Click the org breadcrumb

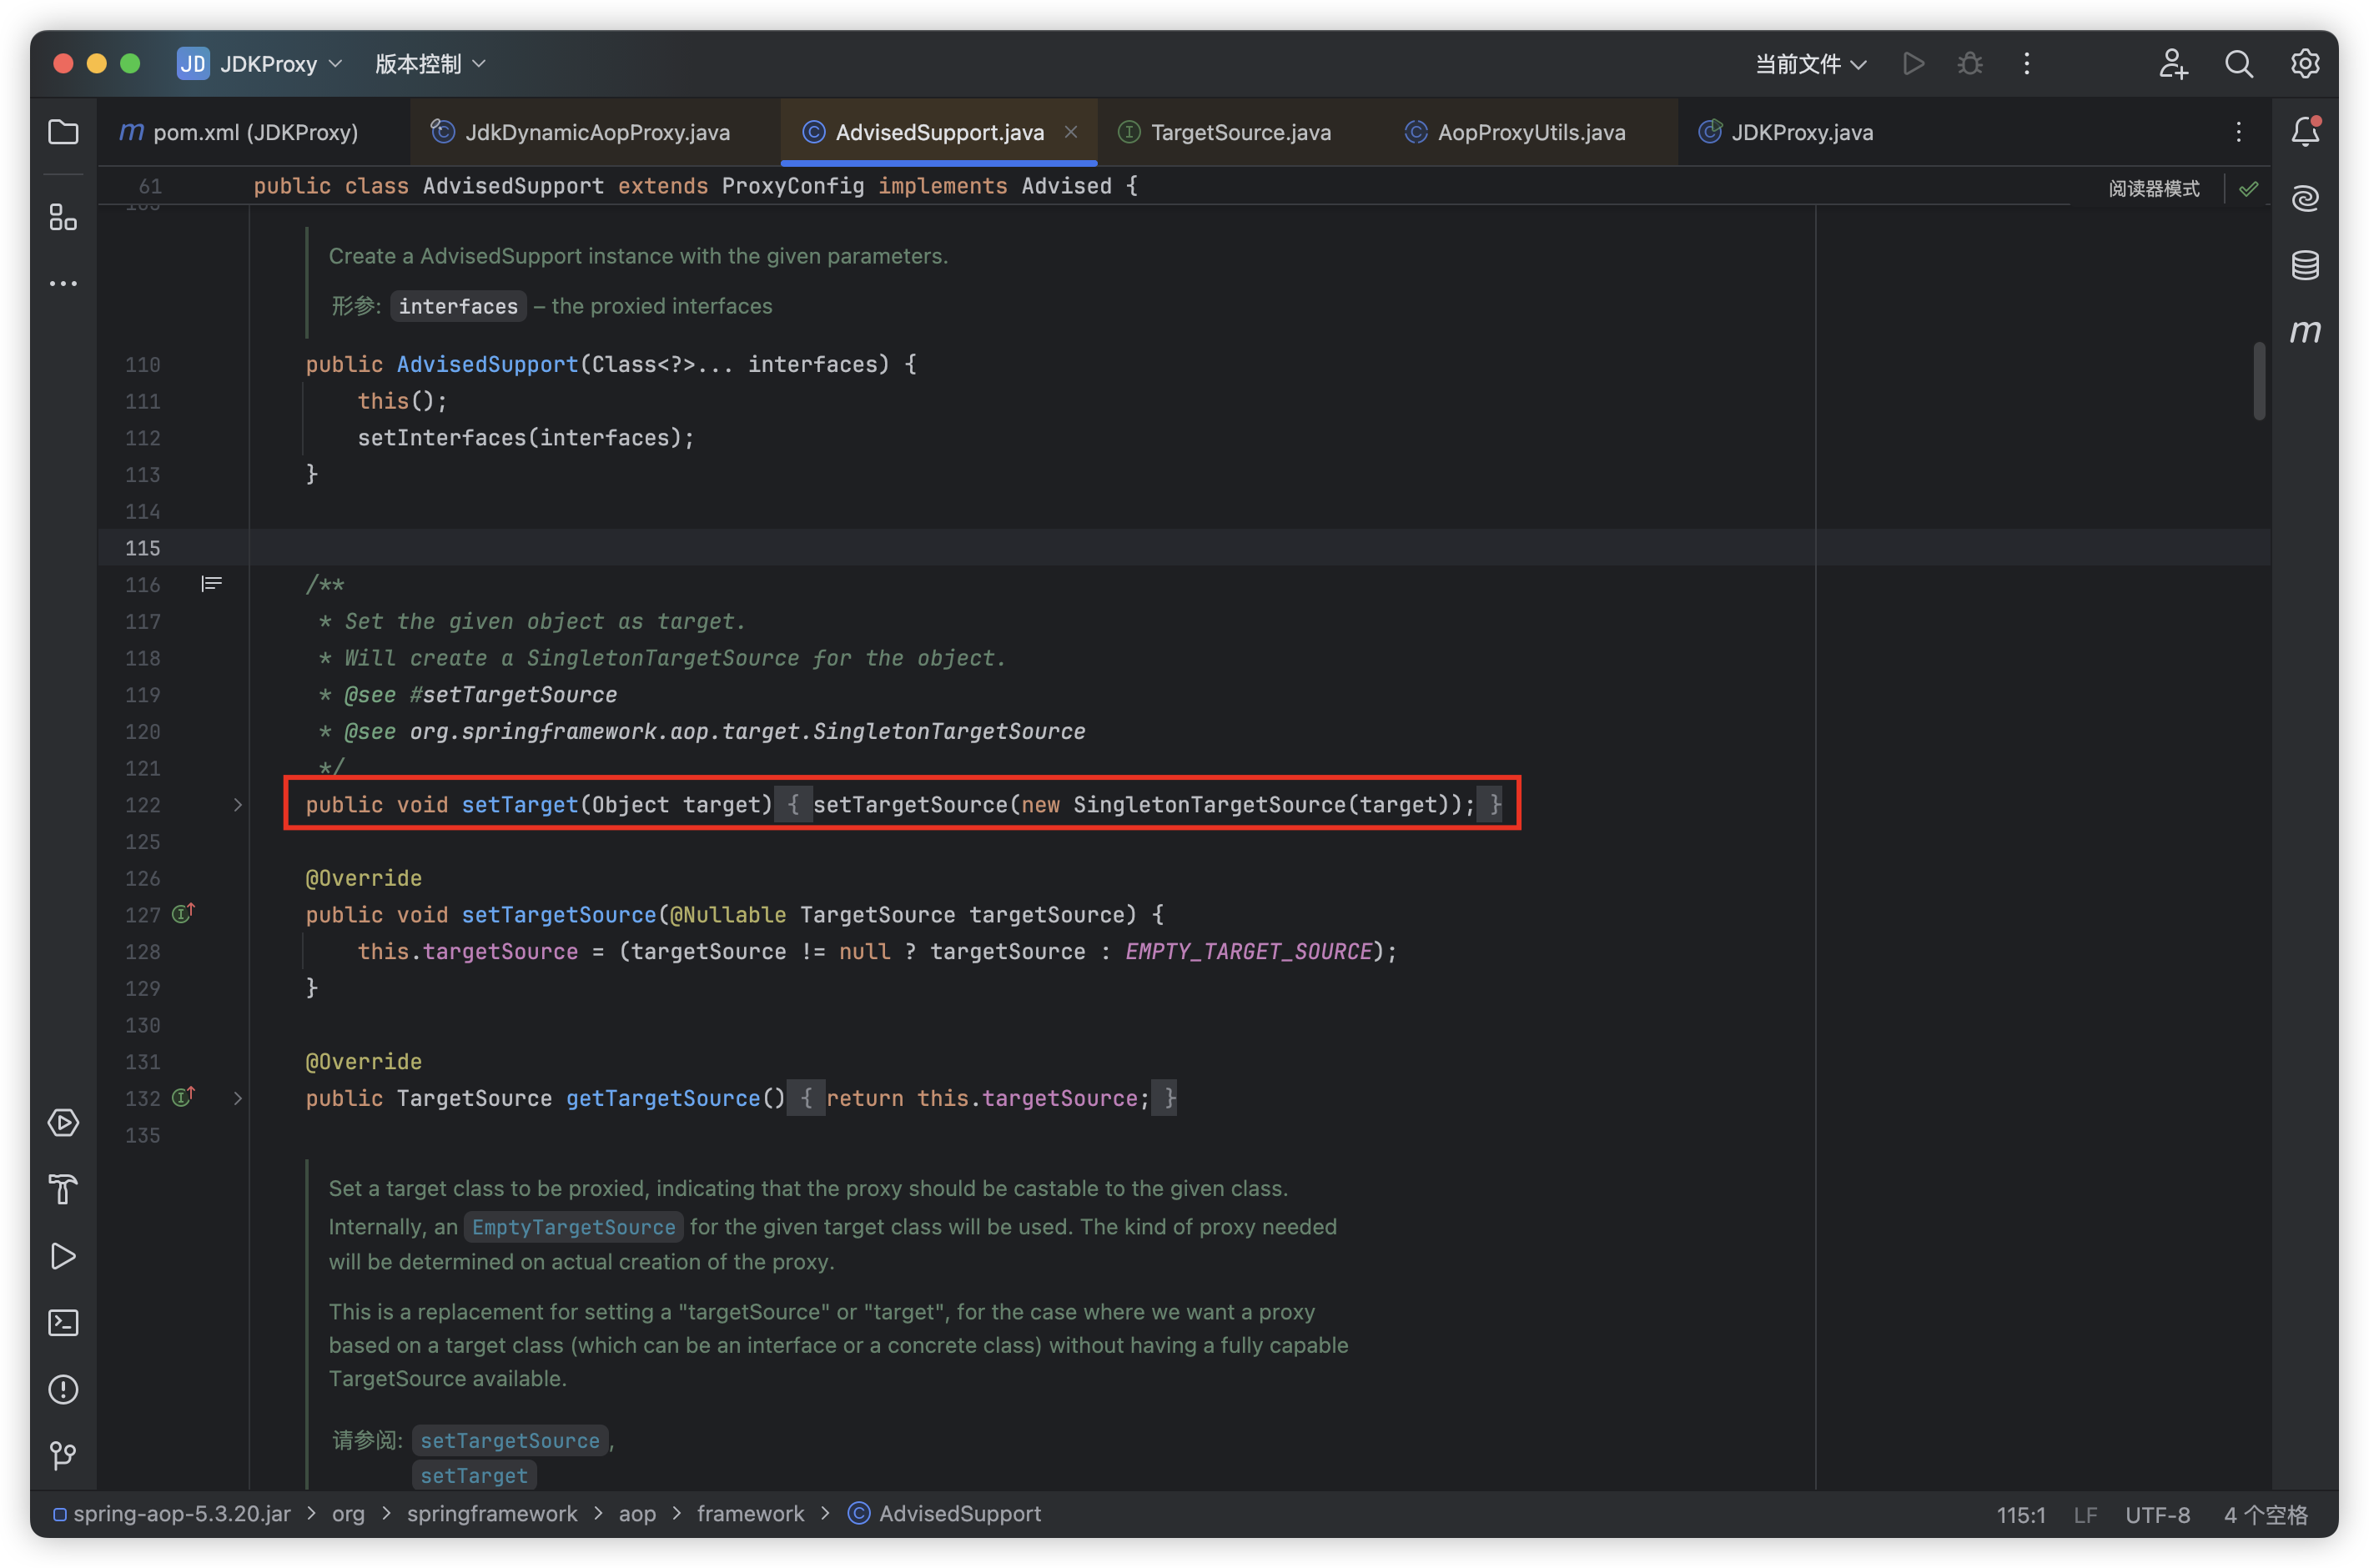pyautogui.click(x=348, y=1514)
